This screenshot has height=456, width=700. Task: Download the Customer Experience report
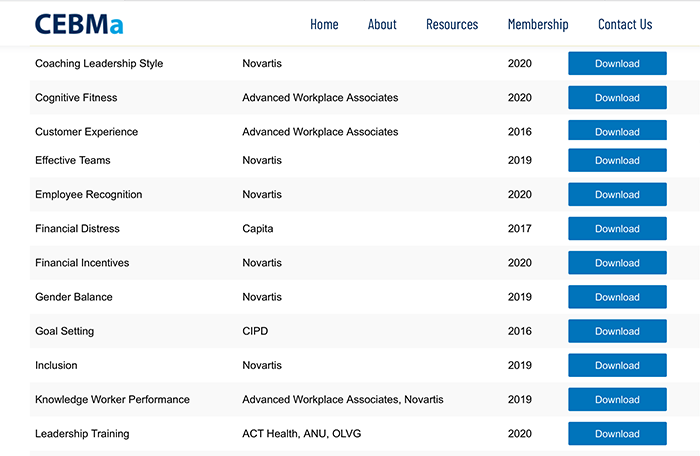[x=617, y=130]
